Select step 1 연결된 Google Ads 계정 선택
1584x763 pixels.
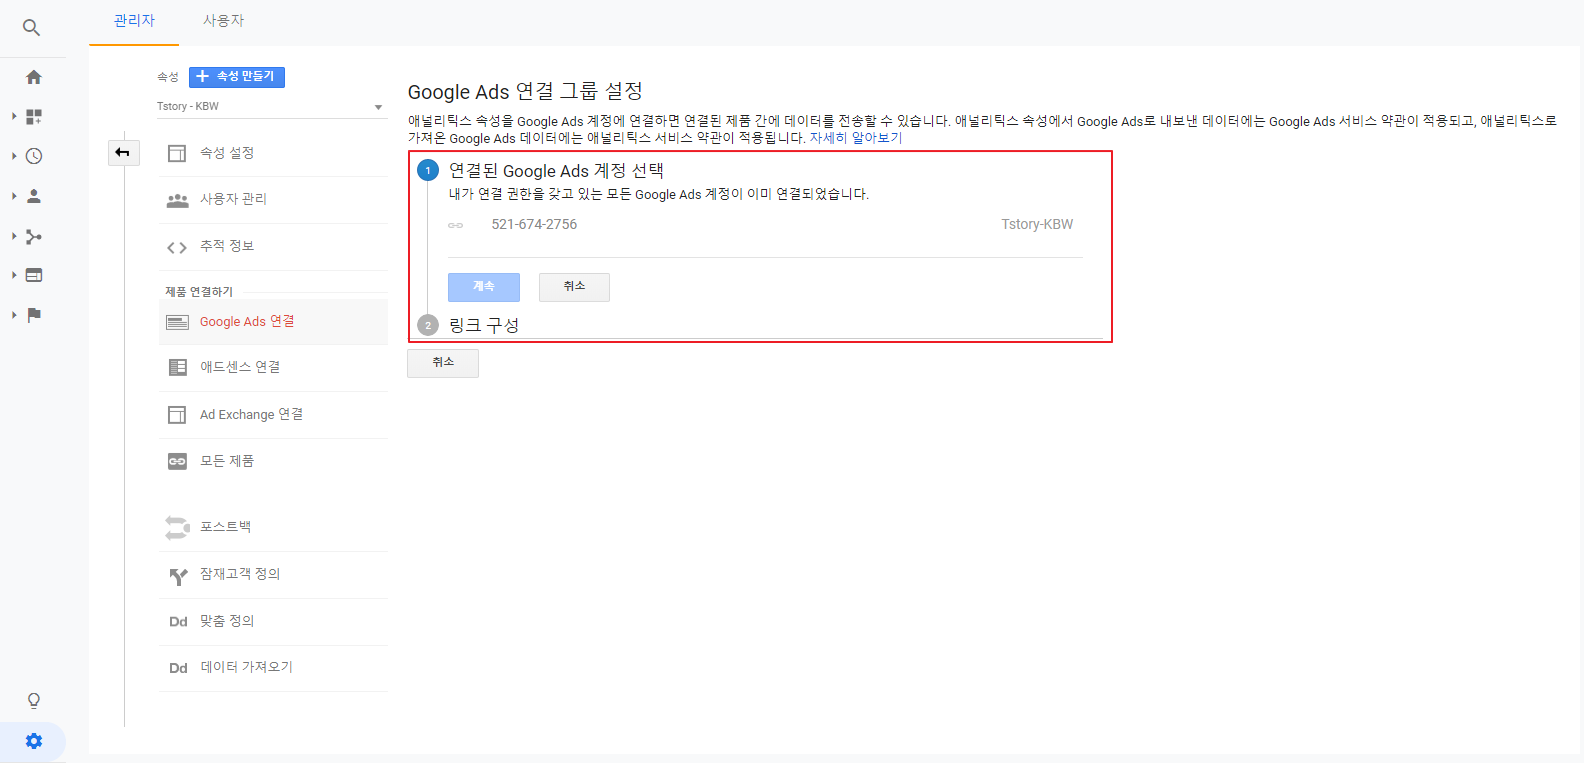click(x=556, y=171)
